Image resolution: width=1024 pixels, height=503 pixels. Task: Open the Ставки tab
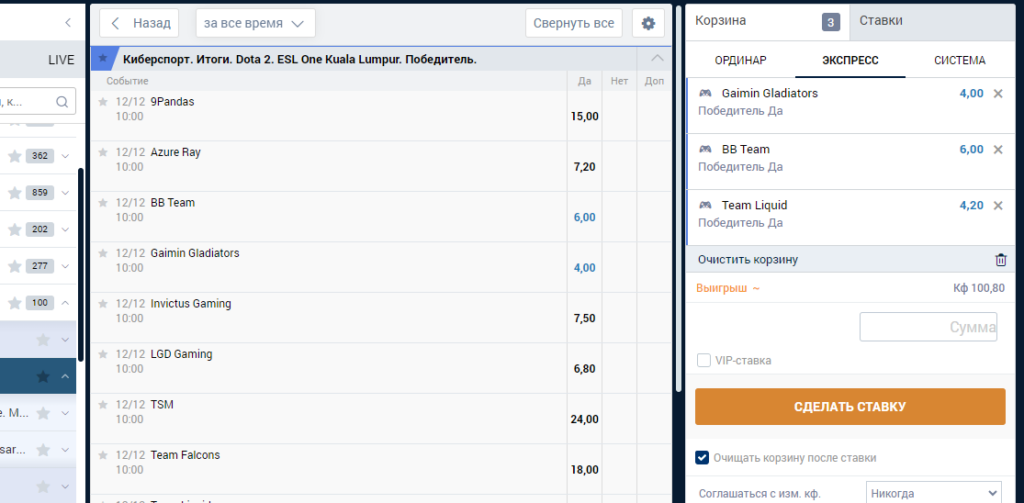[x=932, y=22]
